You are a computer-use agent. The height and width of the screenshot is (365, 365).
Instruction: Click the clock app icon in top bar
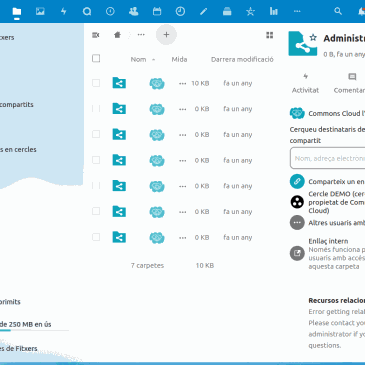coord(180,12)
